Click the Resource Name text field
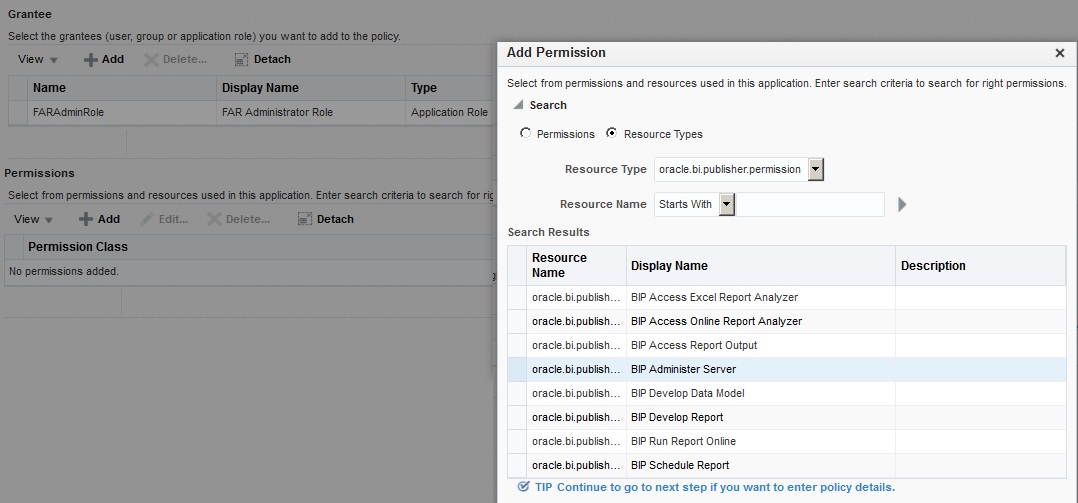 tap(811, 204)
